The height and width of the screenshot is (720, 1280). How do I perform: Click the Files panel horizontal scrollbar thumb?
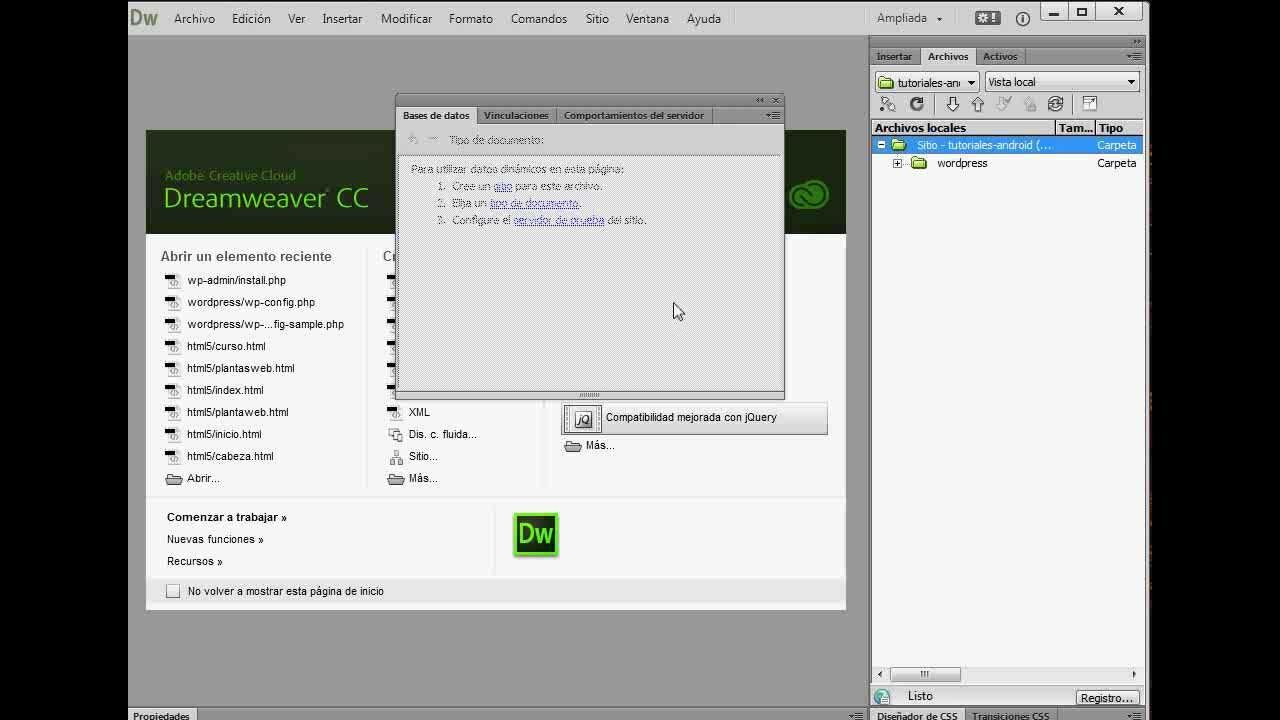[x=925, y=674]
